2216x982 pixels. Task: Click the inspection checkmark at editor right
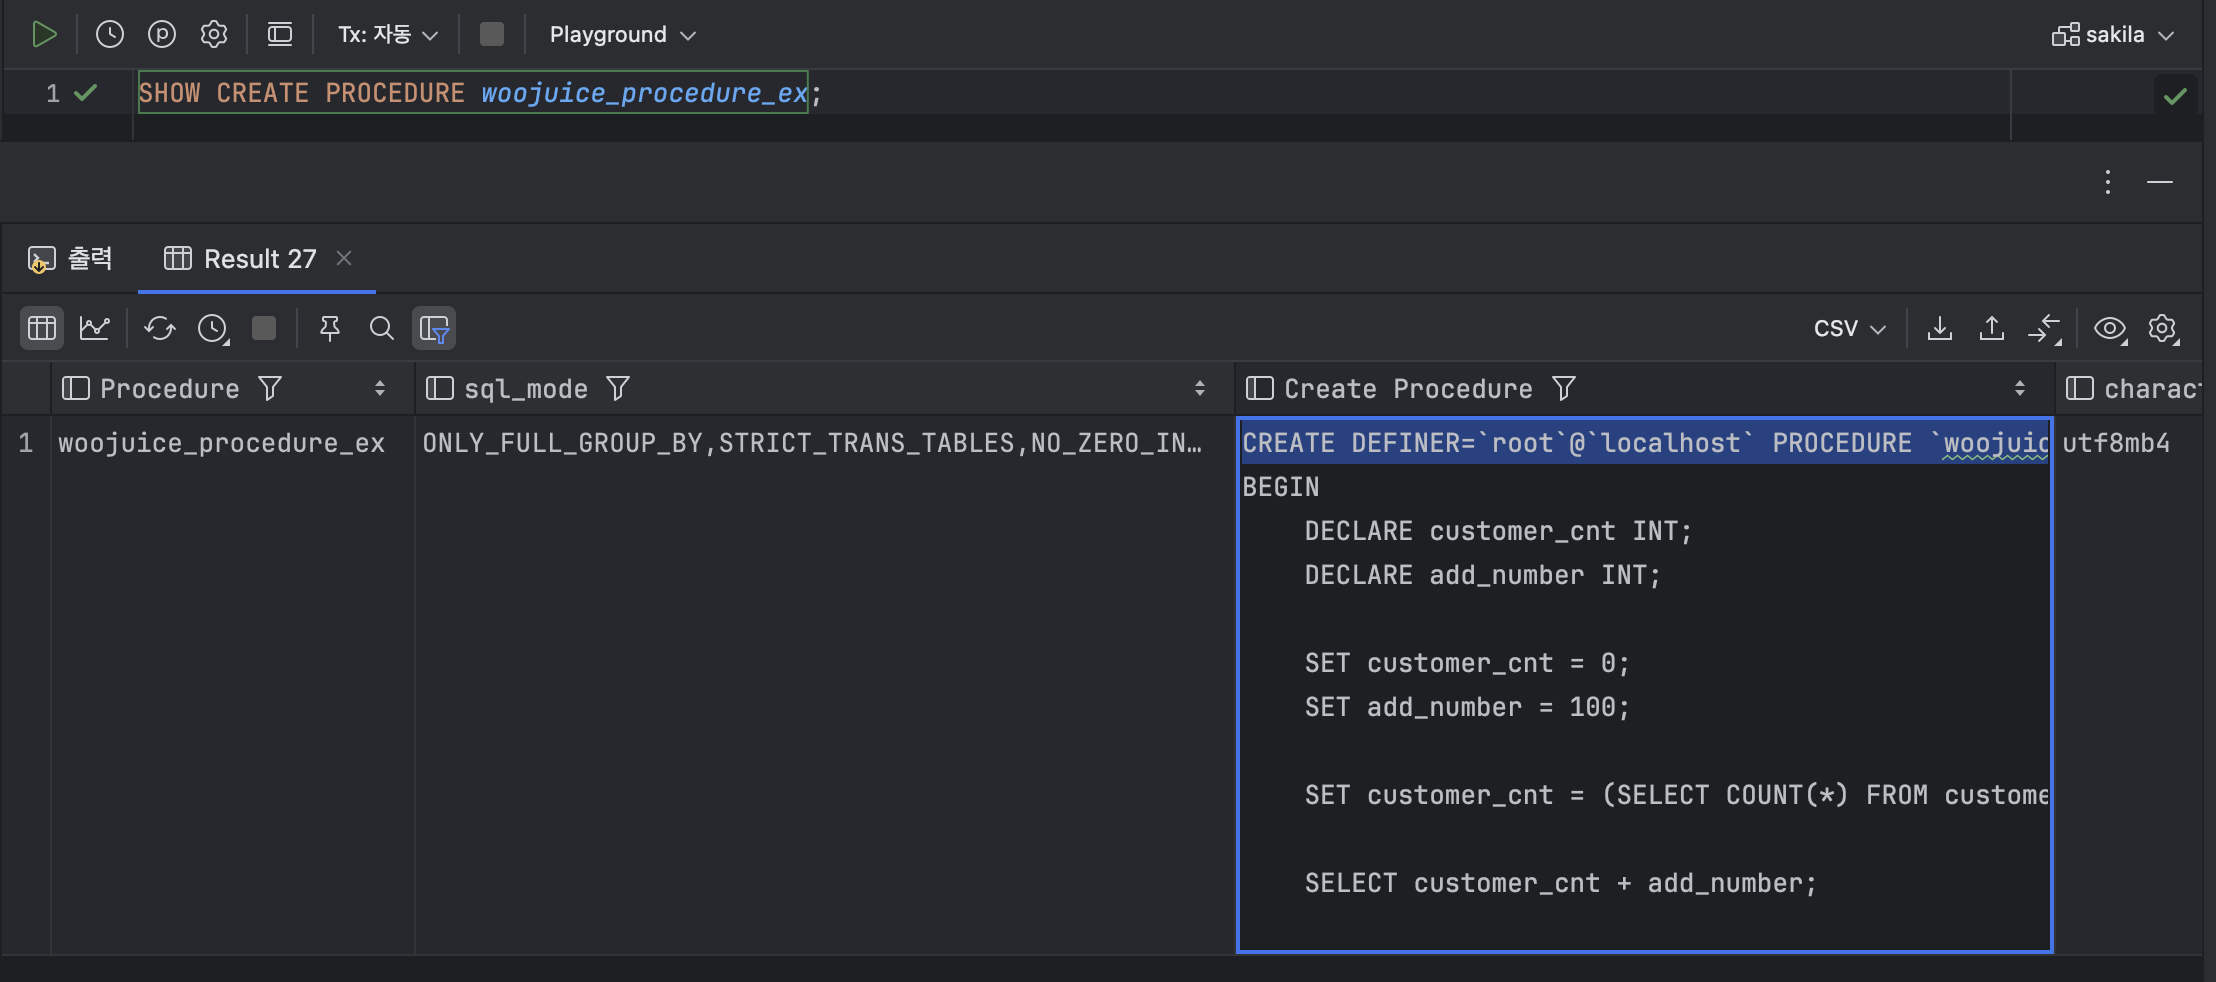[2175, 97]
